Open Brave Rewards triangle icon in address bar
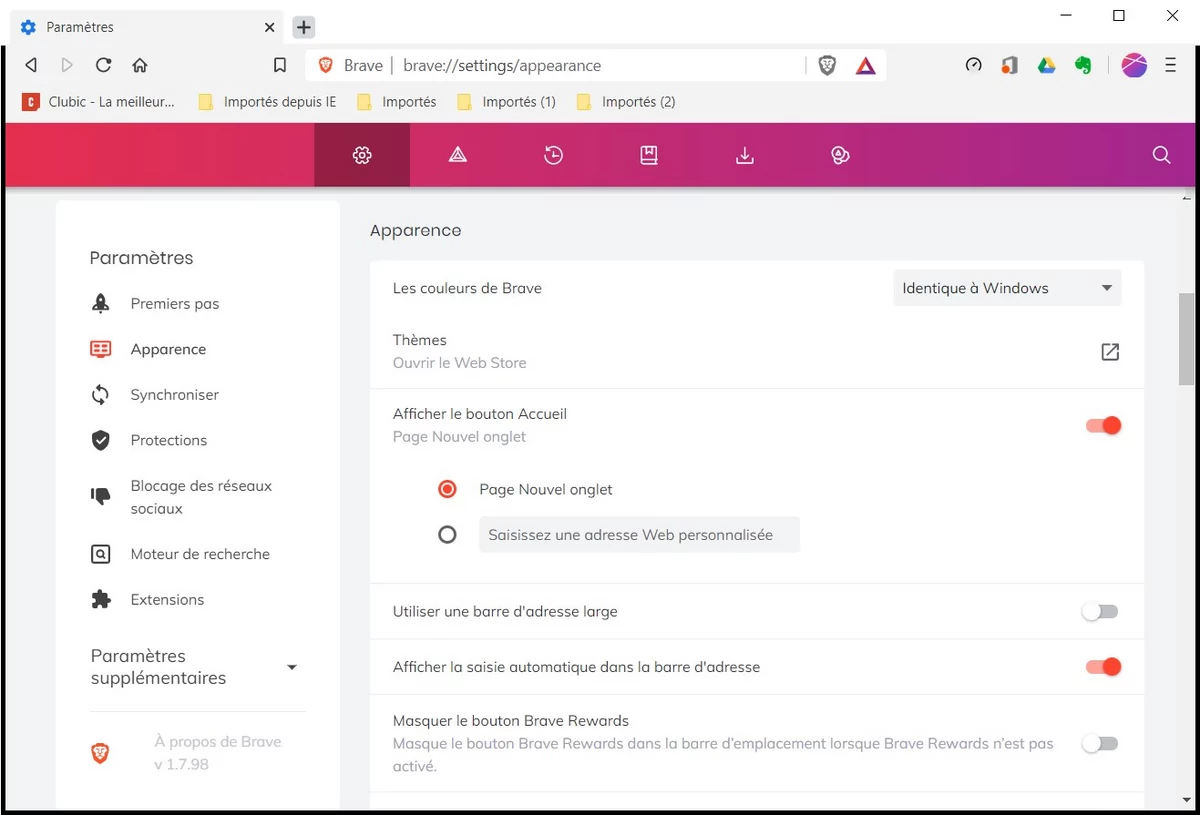Screen dimensions: 1200x815 [866, 65]
